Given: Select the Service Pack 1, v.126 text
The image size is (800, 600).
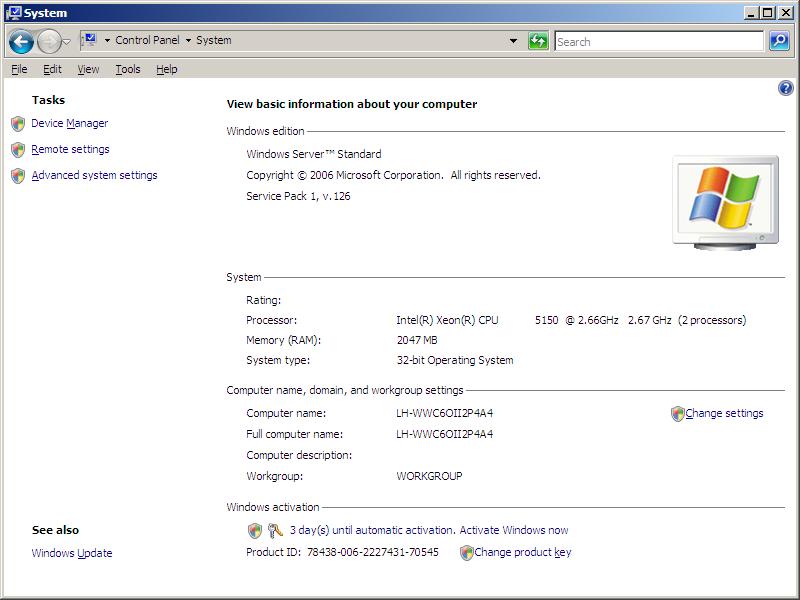Looking at the screenshot, I should pyautogui.click(x=298, y=196).
